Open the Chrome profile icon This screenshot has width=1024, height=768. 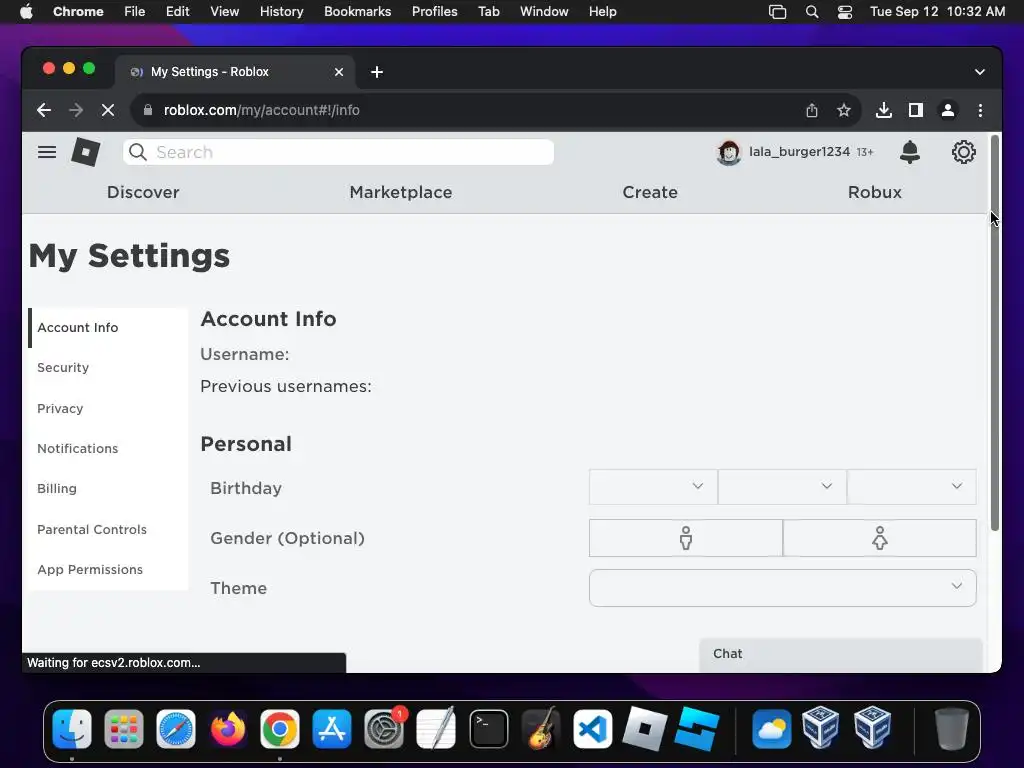[x=948, y=110]
